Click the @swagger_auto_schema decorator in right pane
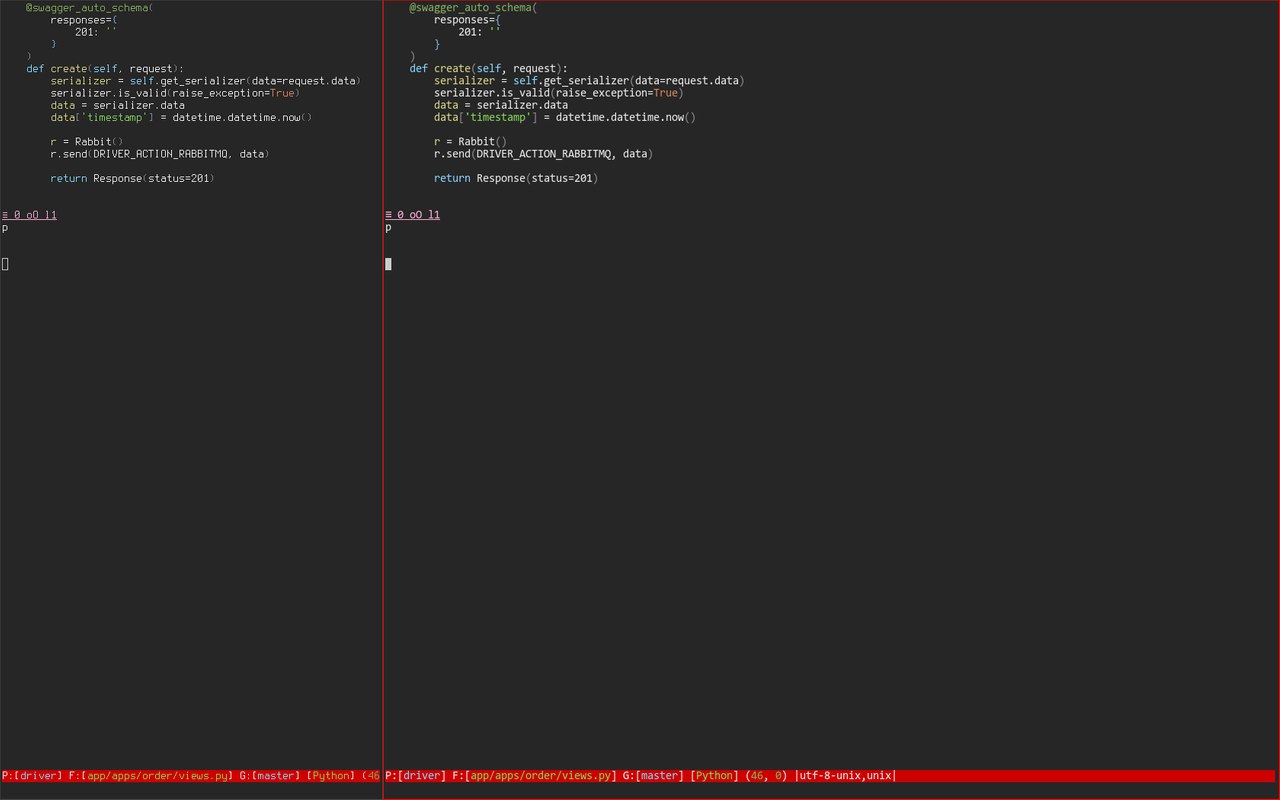The image size is (1280, 800). click(473, 7)
